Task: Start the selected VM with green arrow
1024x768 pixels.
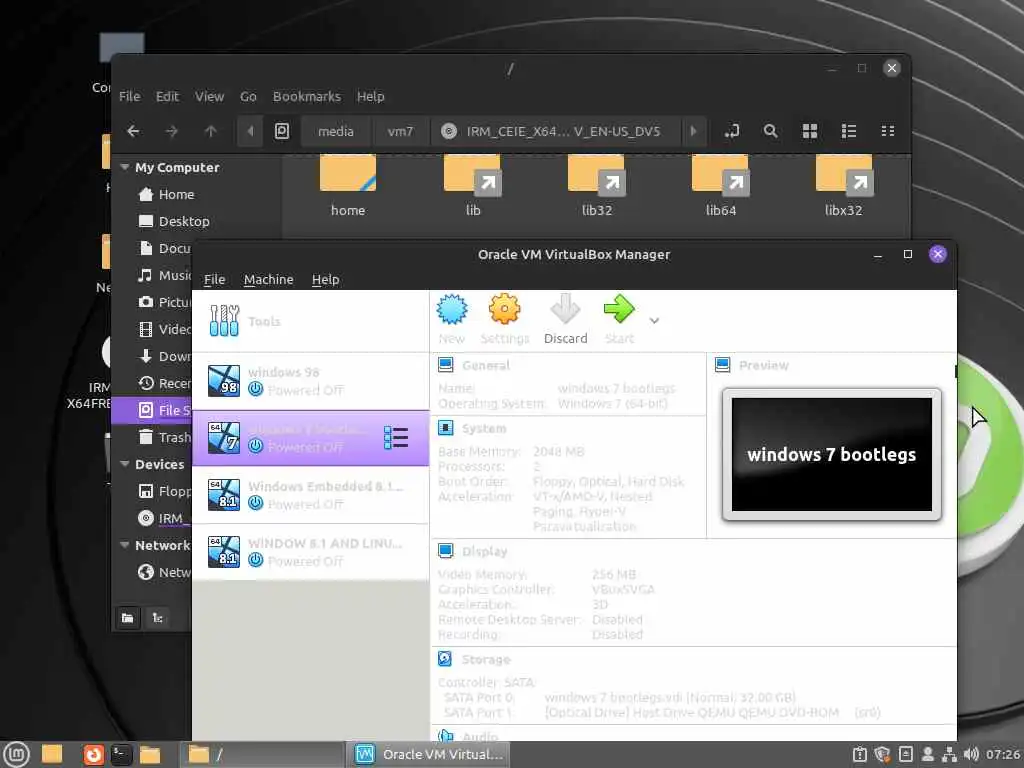Action: pyautogui.click(x=619, y=319)
